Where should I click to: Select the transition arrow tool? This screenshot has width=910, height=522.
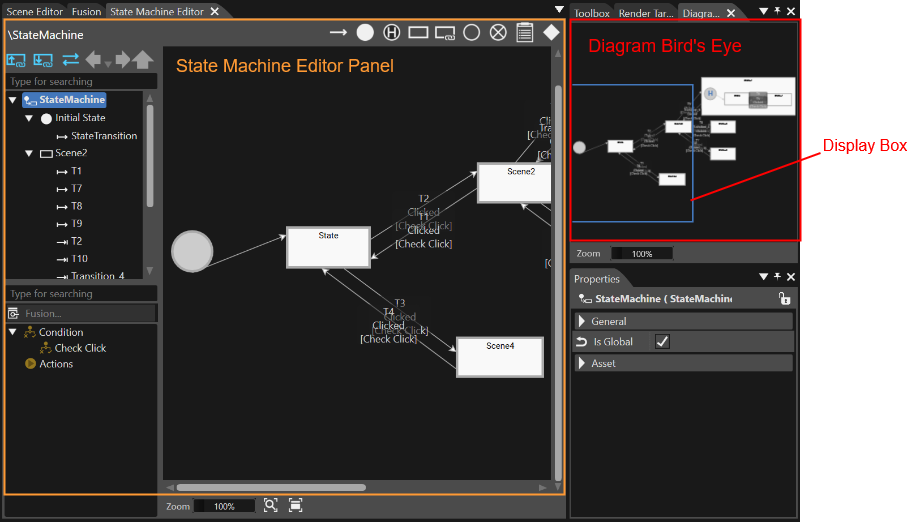[338, 33]
